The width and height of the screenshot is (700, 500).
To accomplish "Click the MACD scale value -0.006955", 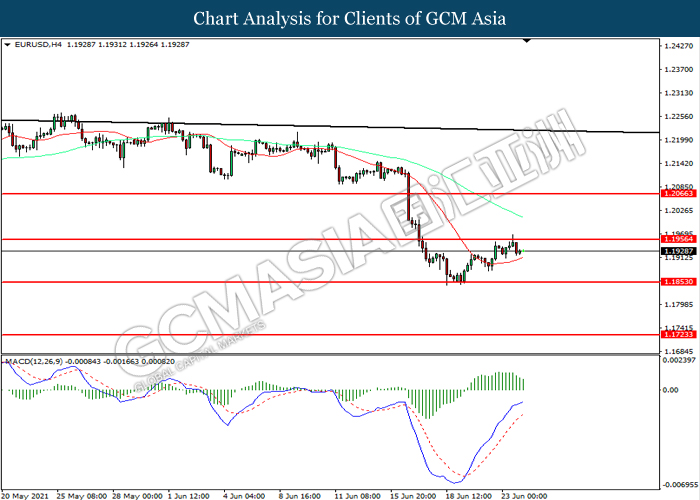I will tap(680, 484).
